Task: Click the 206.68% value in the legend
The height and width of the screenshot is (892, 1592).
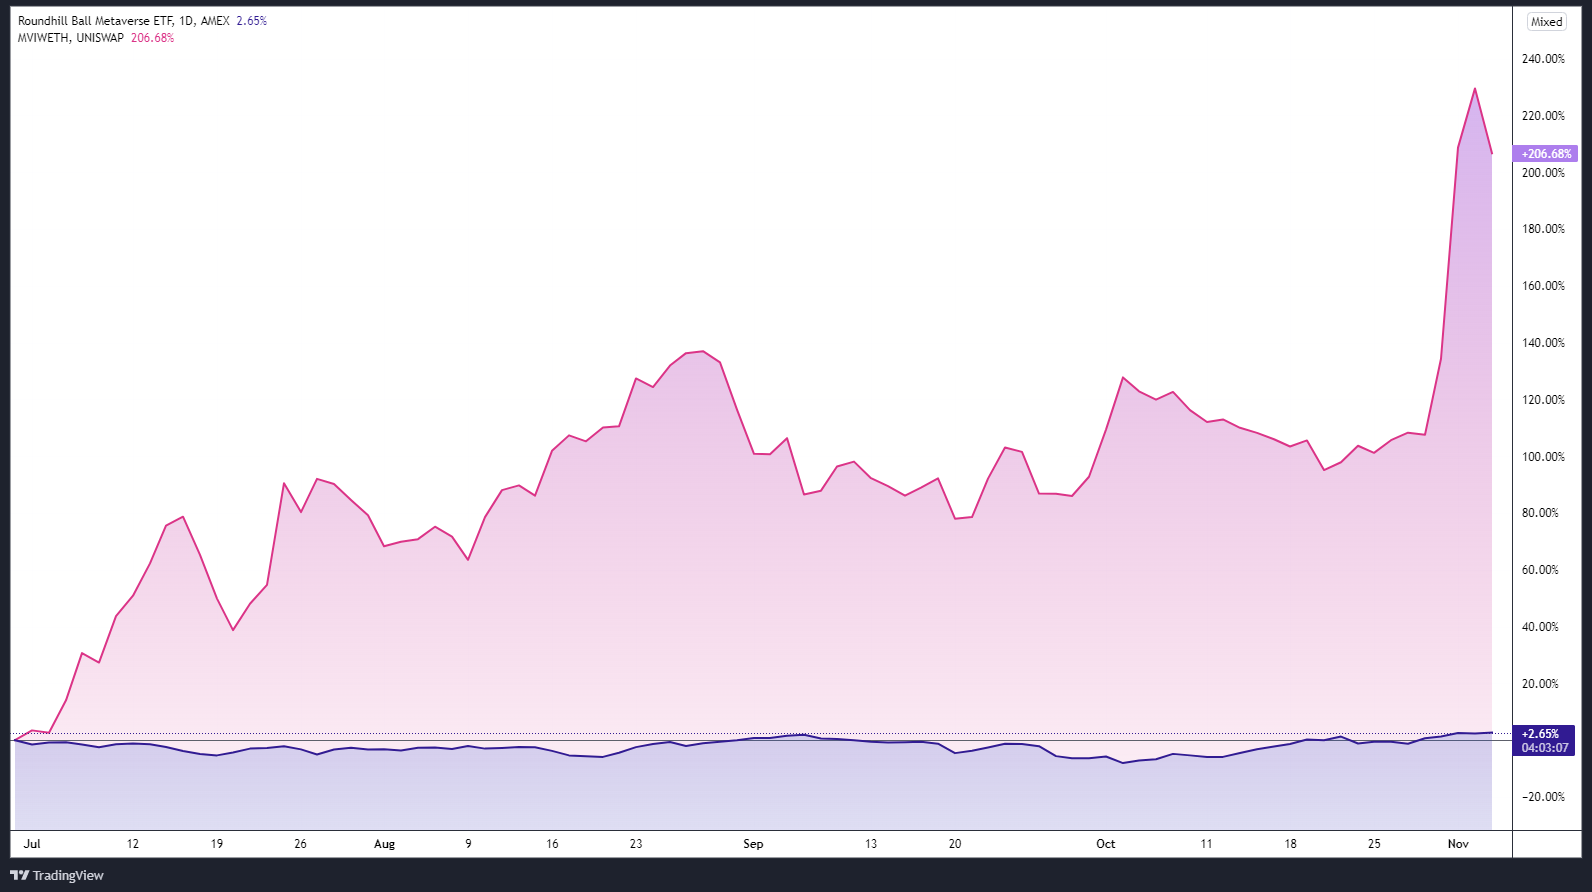Action: click(x=152, y=38)
